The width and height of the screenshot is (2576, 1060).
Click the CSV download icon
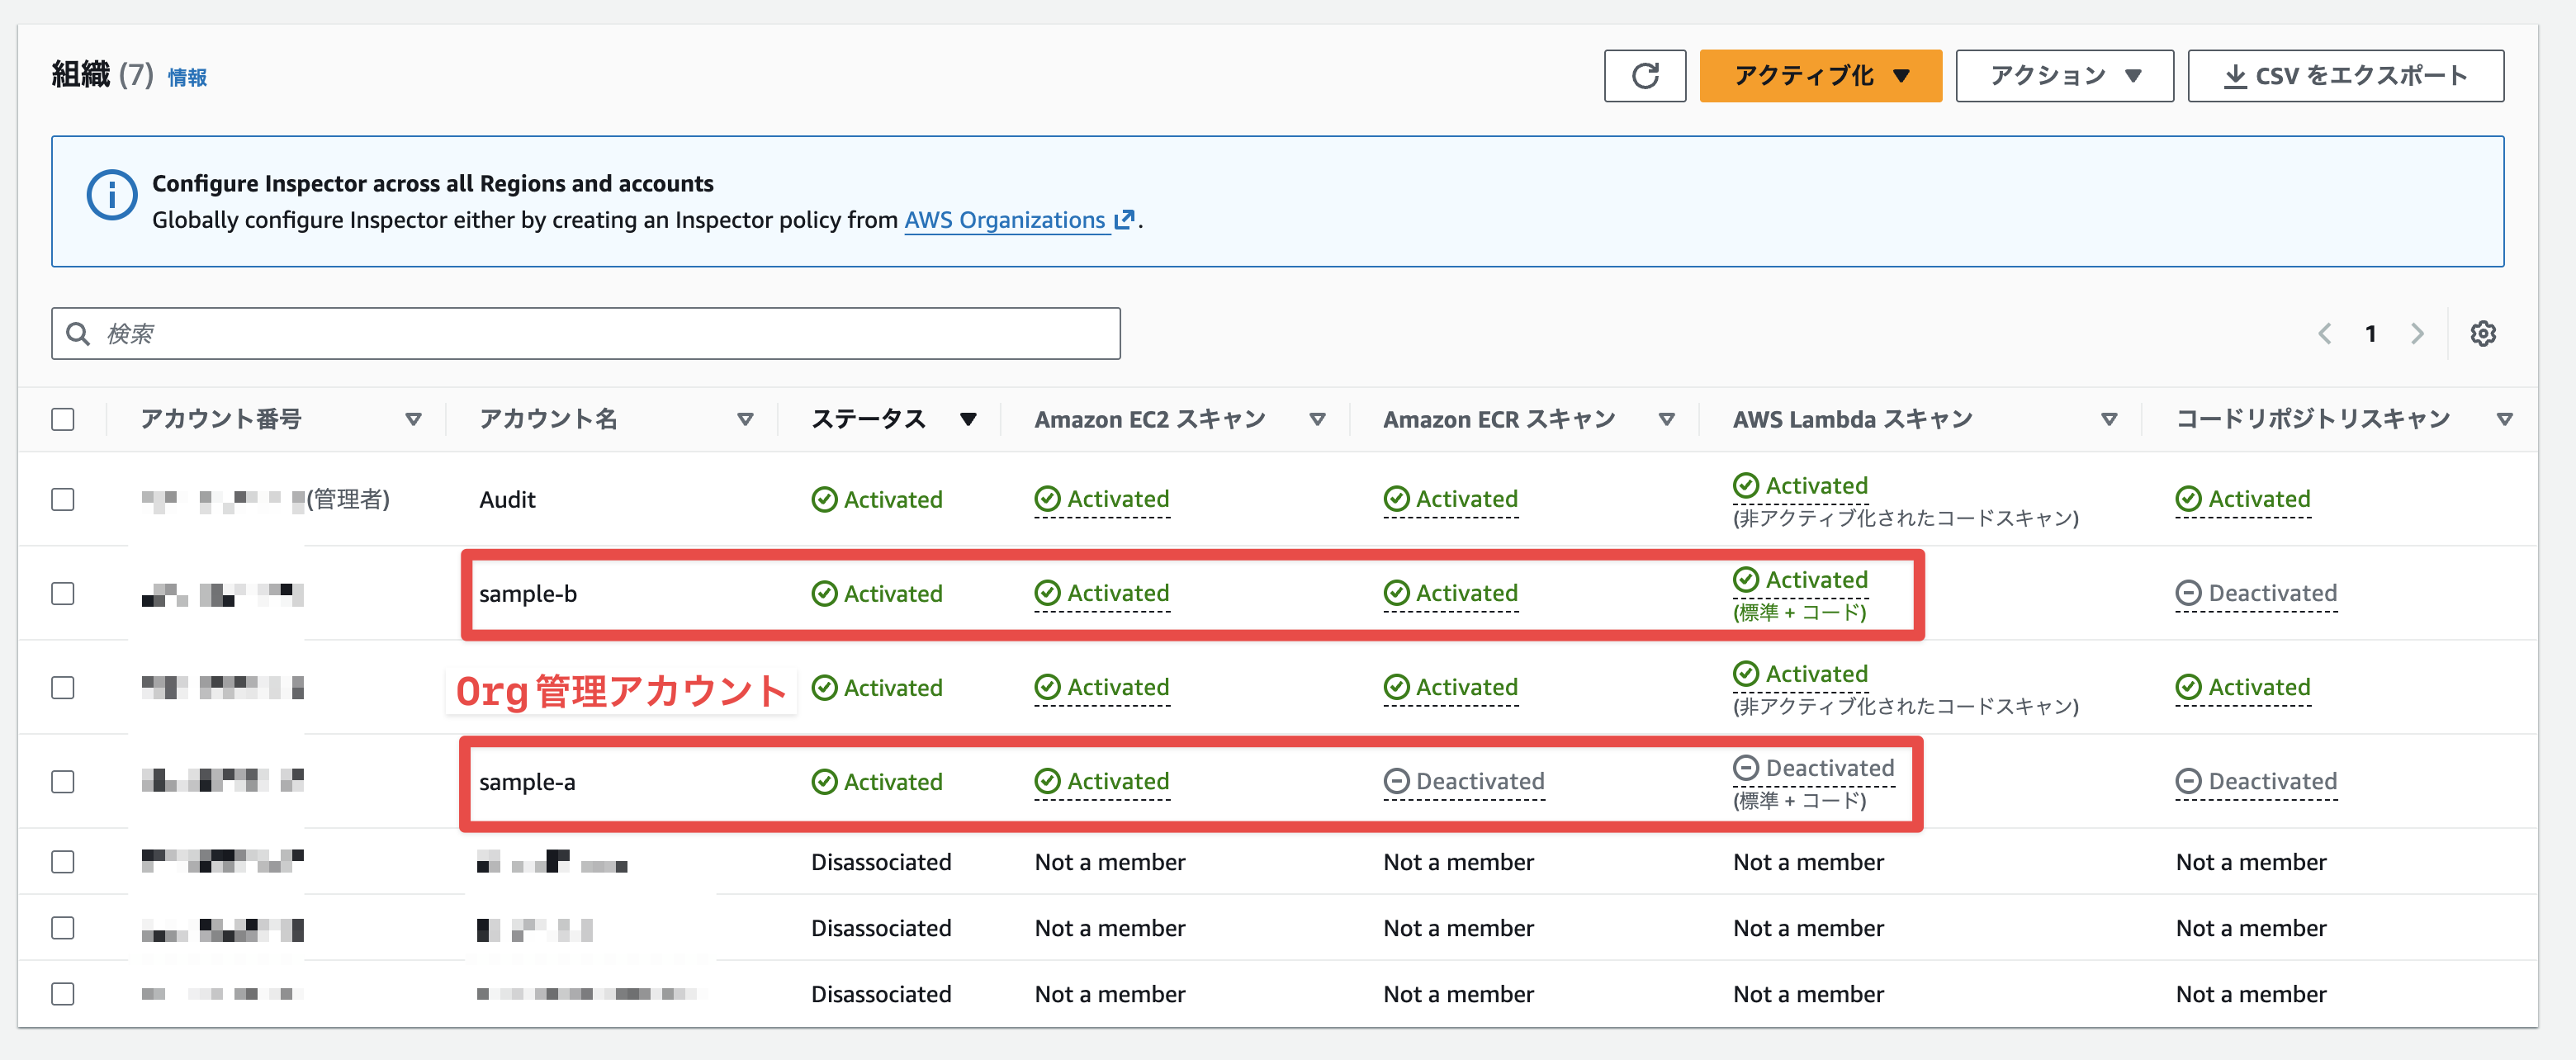coord(2234,77)
